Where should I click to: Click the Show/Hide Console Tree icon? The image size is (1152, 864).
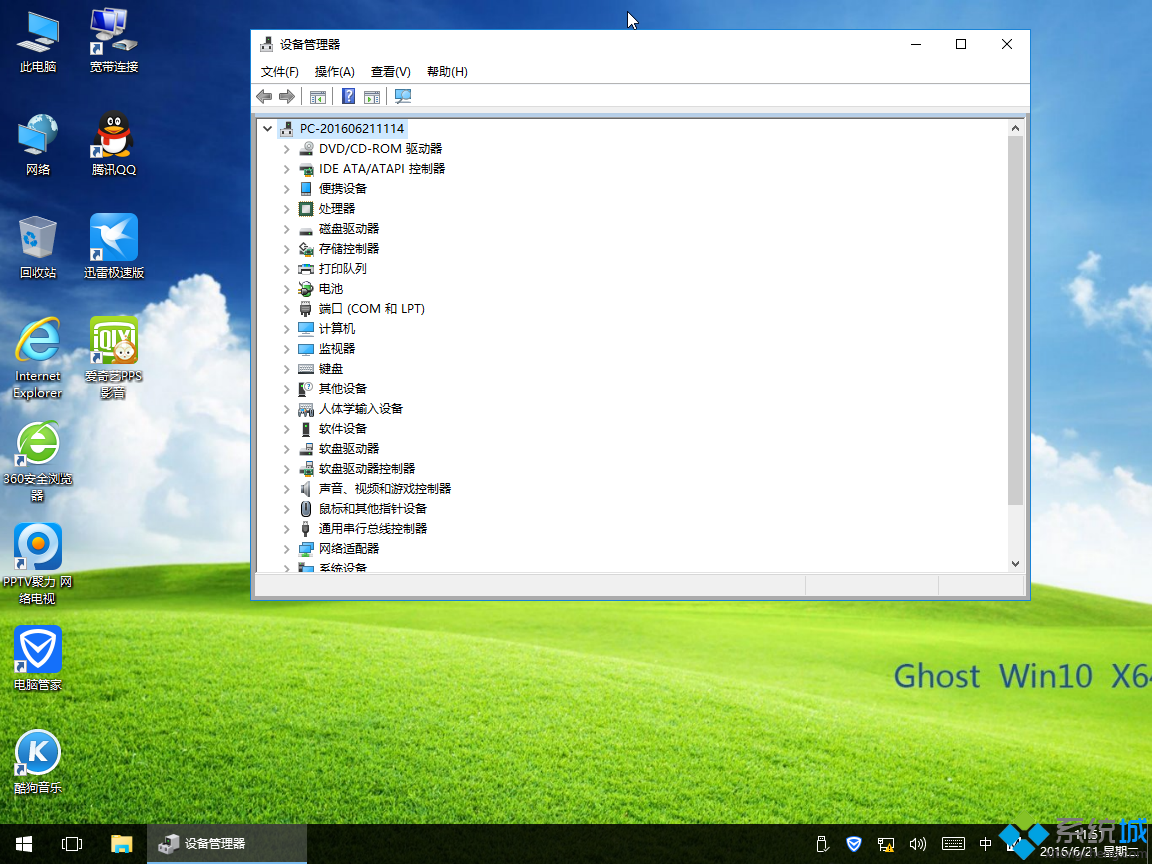(x=318, y=96)
